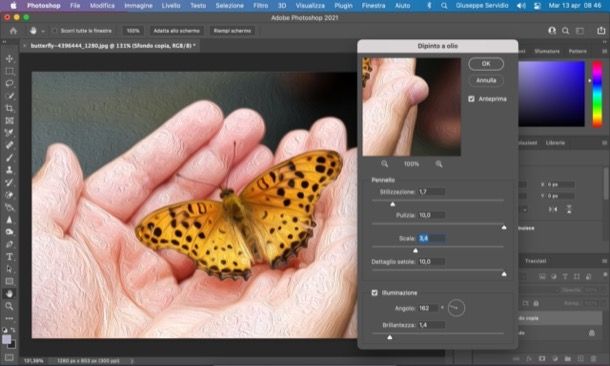Image resolution: width=610 pixels, height=366 pixels.
Task: Switch to the Tracciati panel tab
Action: click(x=536, y=261)
